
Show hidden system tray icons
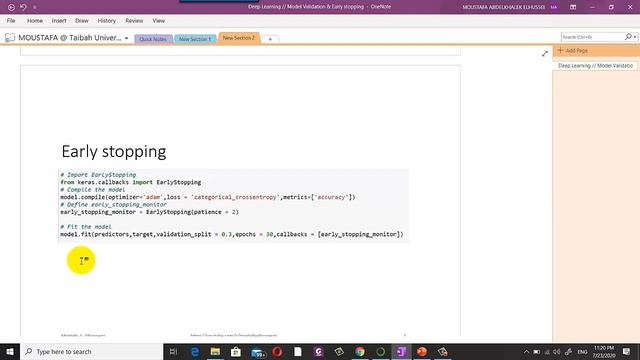(526, 352)
